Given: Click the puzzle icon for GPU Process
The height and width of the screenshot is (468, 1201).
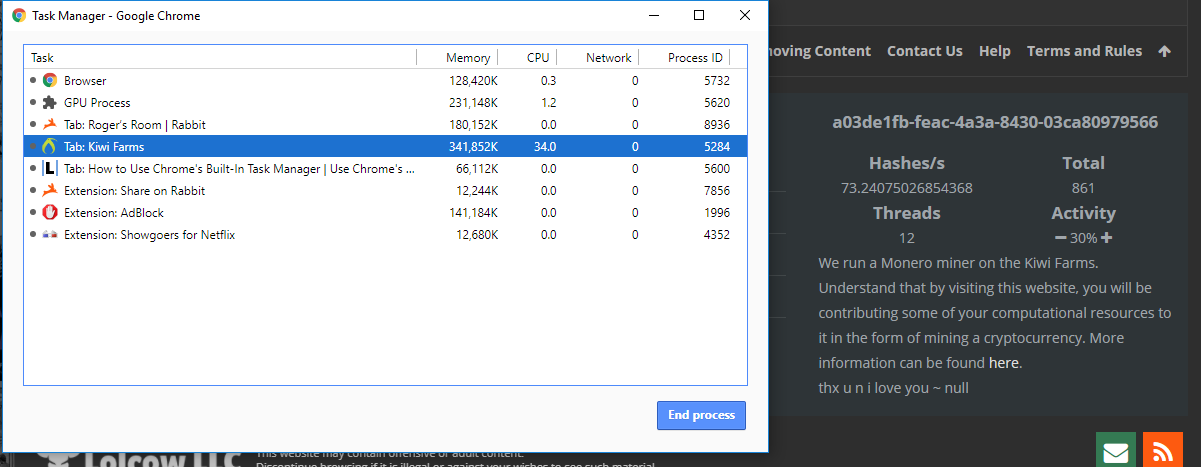Looking at the screenshot, I should click(49, 103).
